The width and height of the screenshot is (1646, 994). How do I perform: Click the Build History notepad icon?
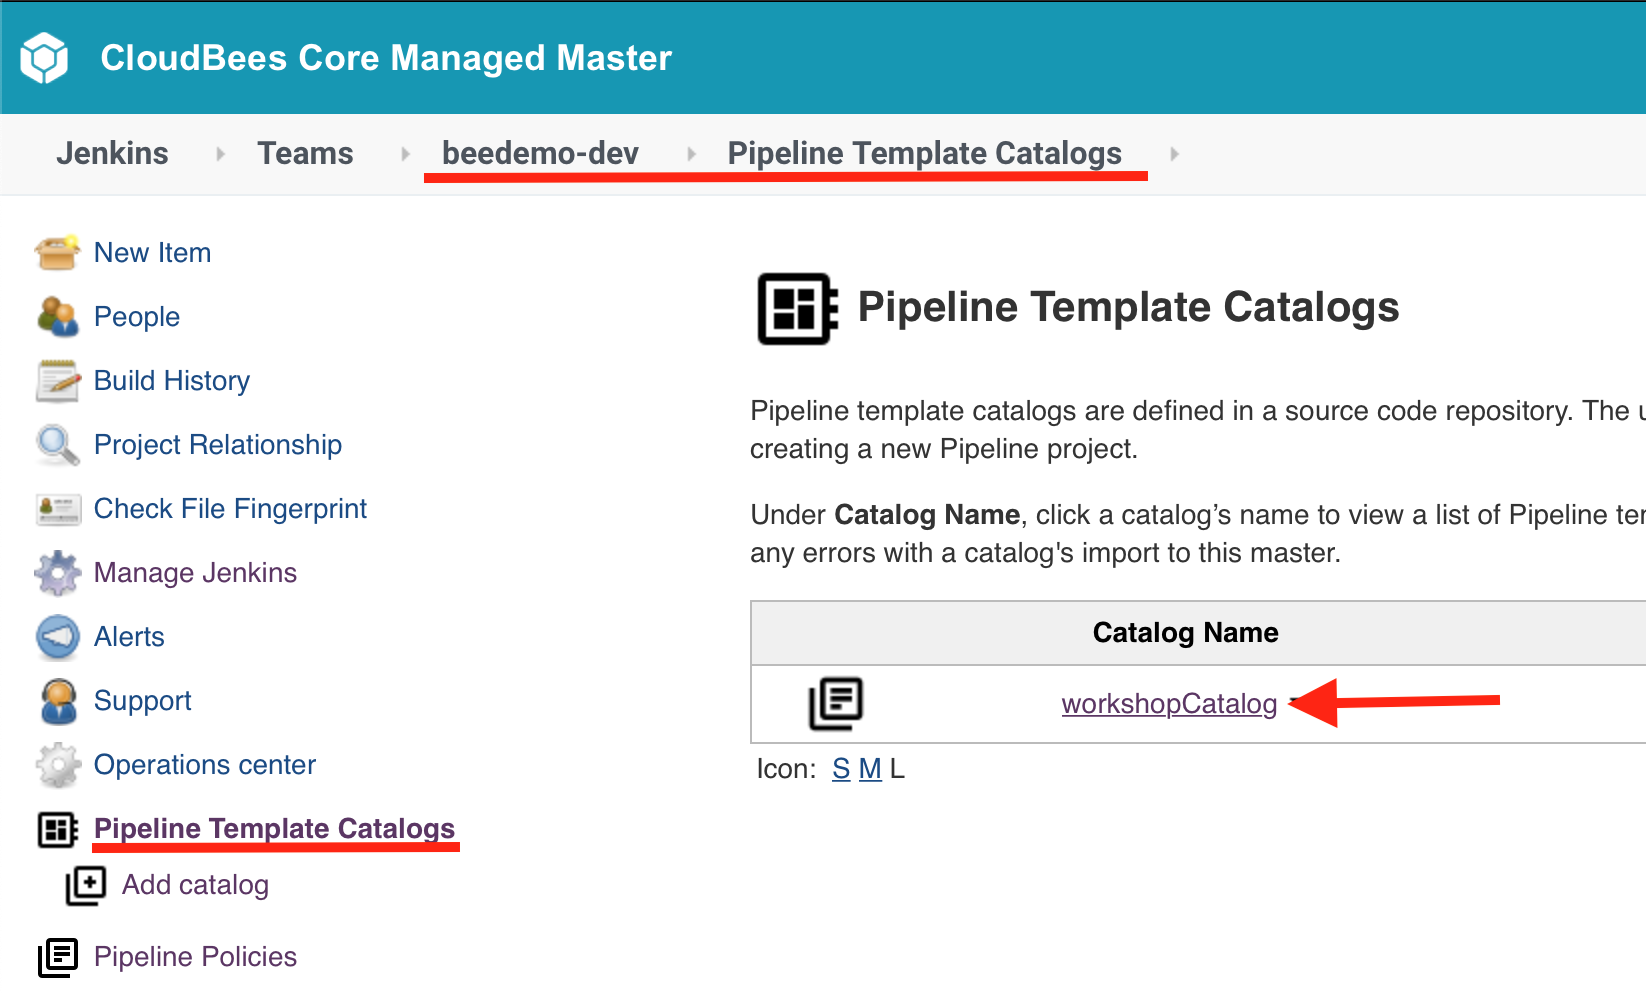tap(57, 381)
